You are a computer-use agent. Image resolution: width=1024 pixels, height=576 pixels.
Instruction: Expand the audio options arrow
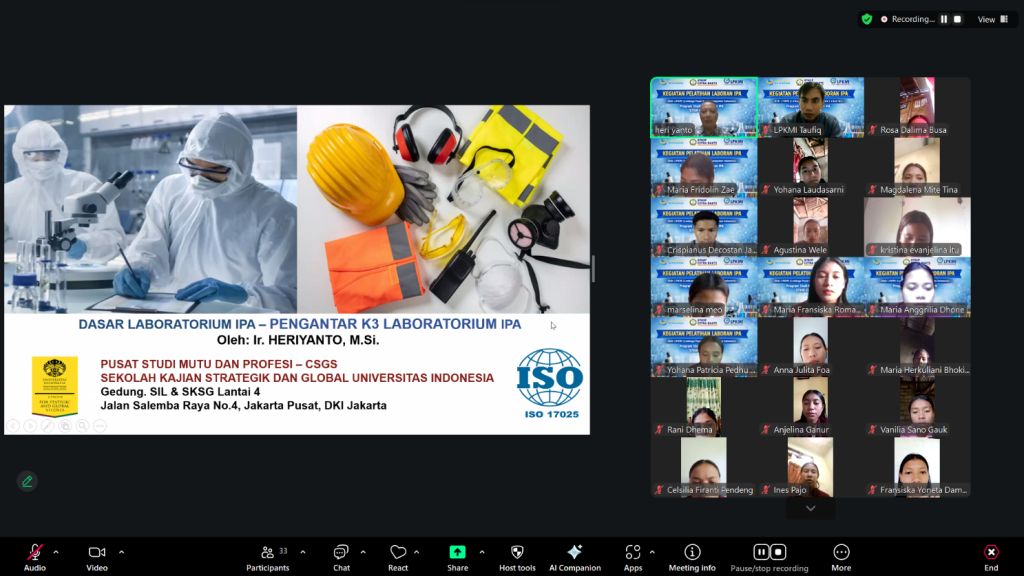point(56,551)
